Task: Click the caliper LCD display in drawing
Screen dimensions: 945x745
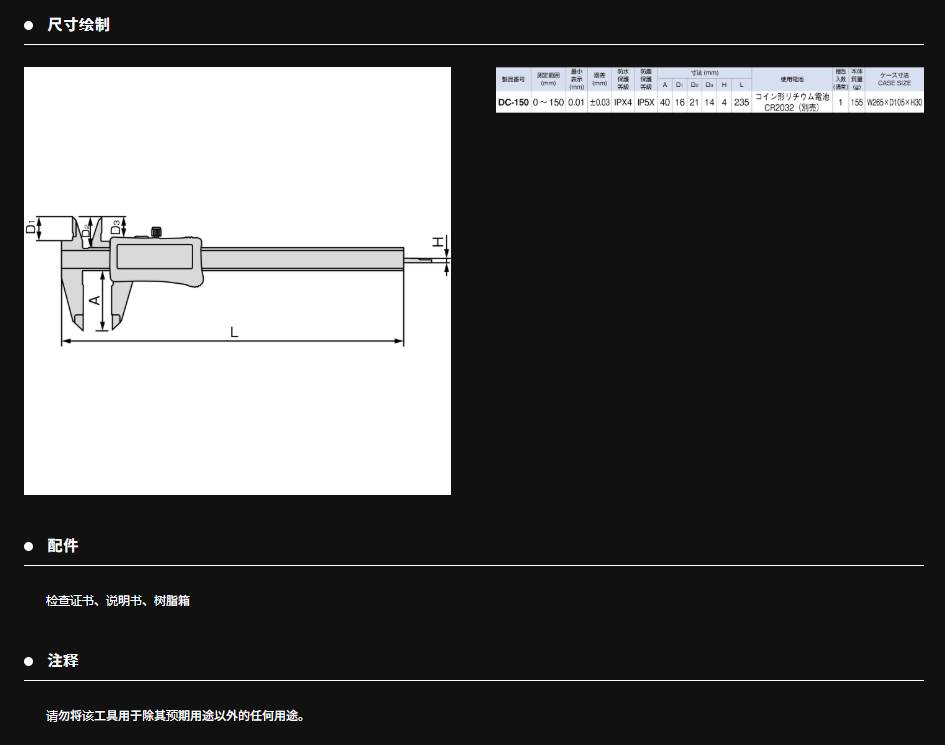Action: pyautogui.click(x=153, y=255)
